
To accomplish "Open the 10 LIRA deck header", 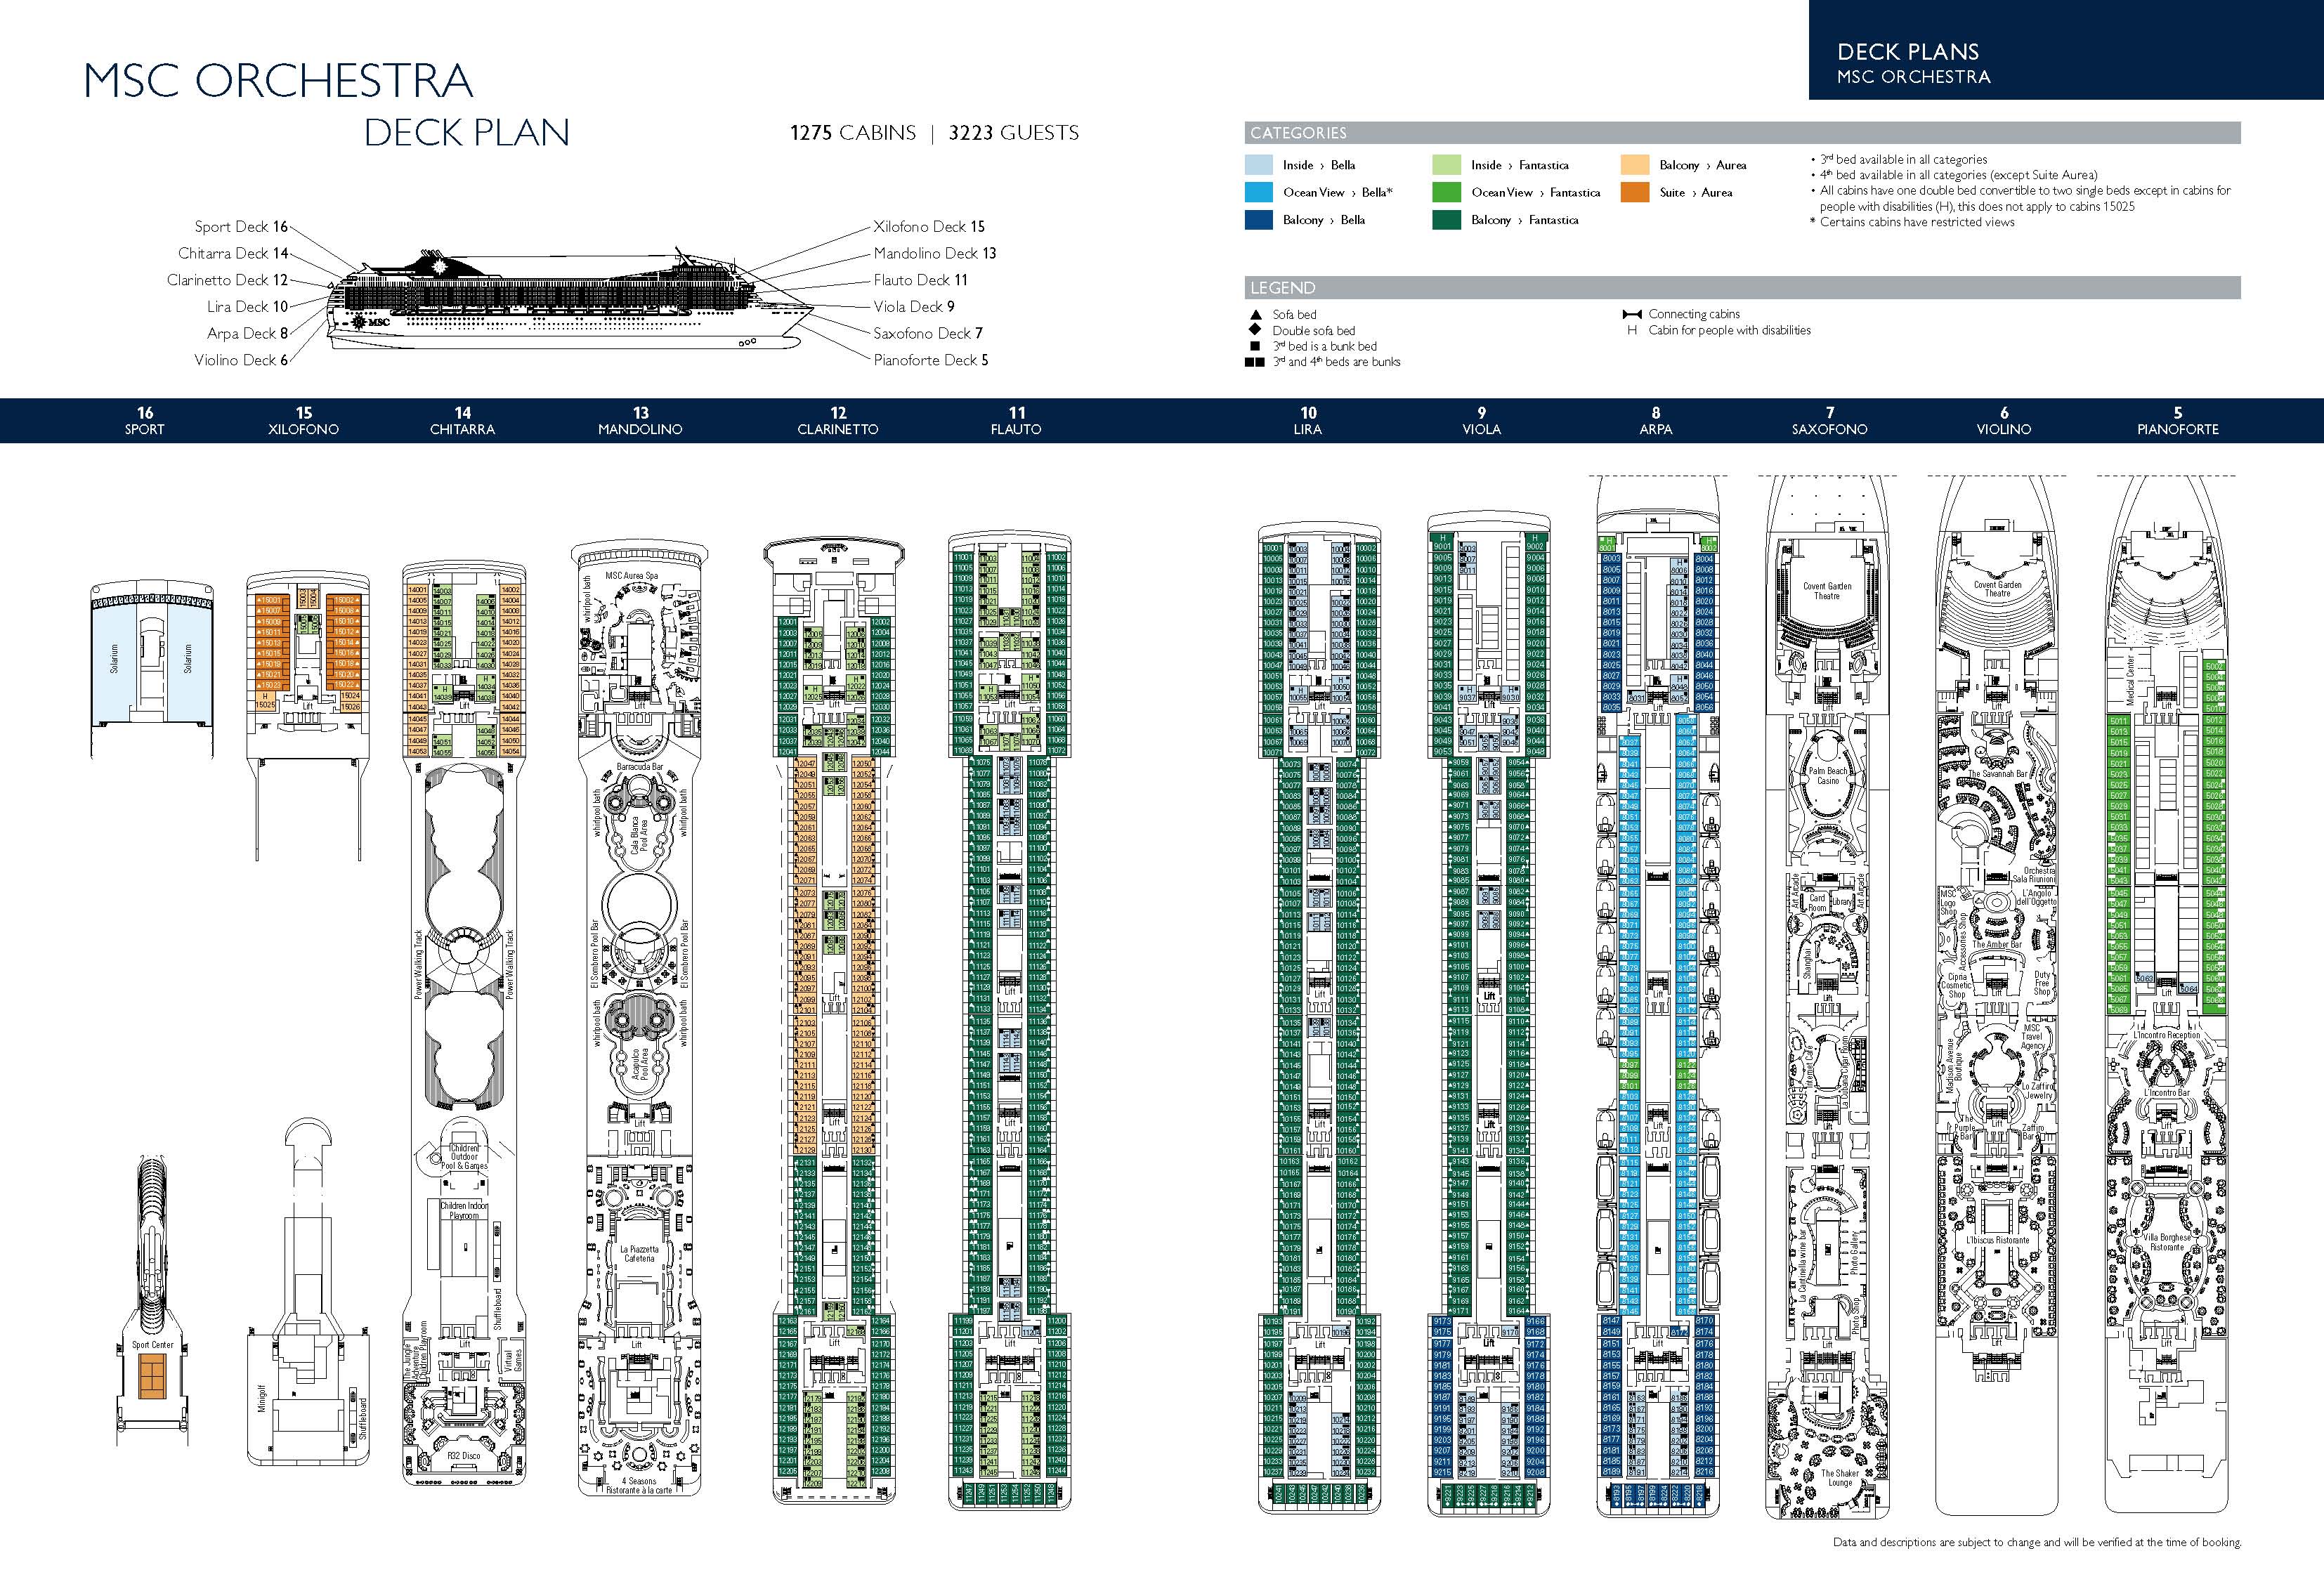I will click(1308, 420).
